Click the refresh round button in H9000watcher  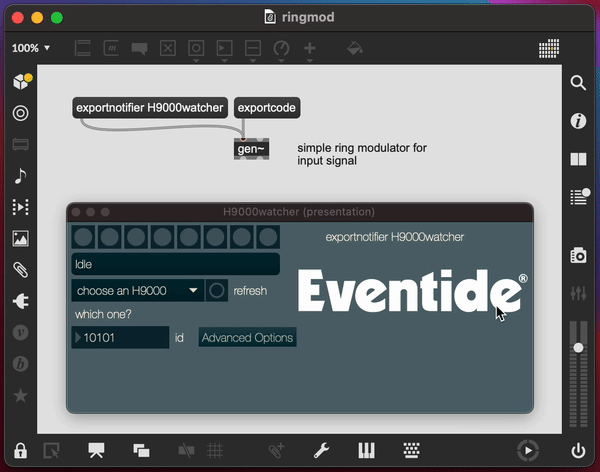(217, 291)
